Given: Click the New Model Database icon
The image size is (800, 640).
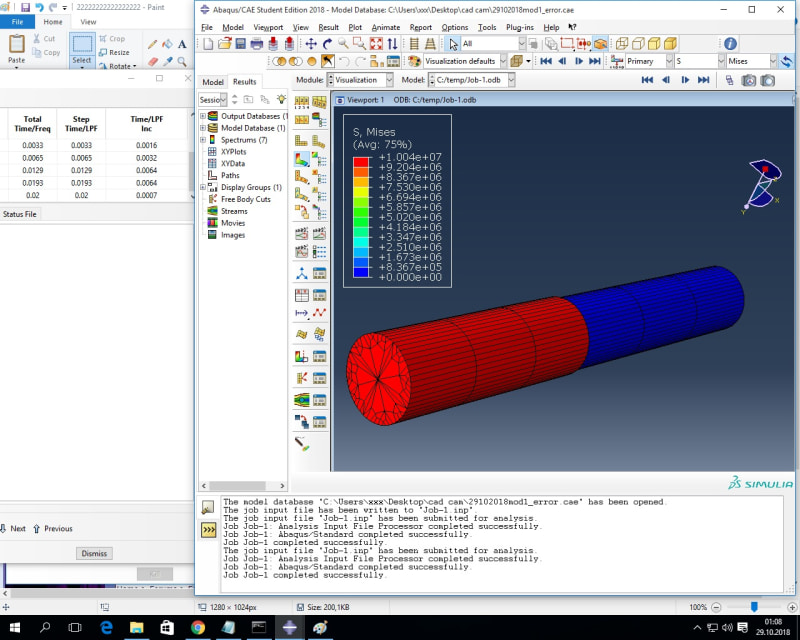Looking at the screenshot, I should (x=208, y=44).
